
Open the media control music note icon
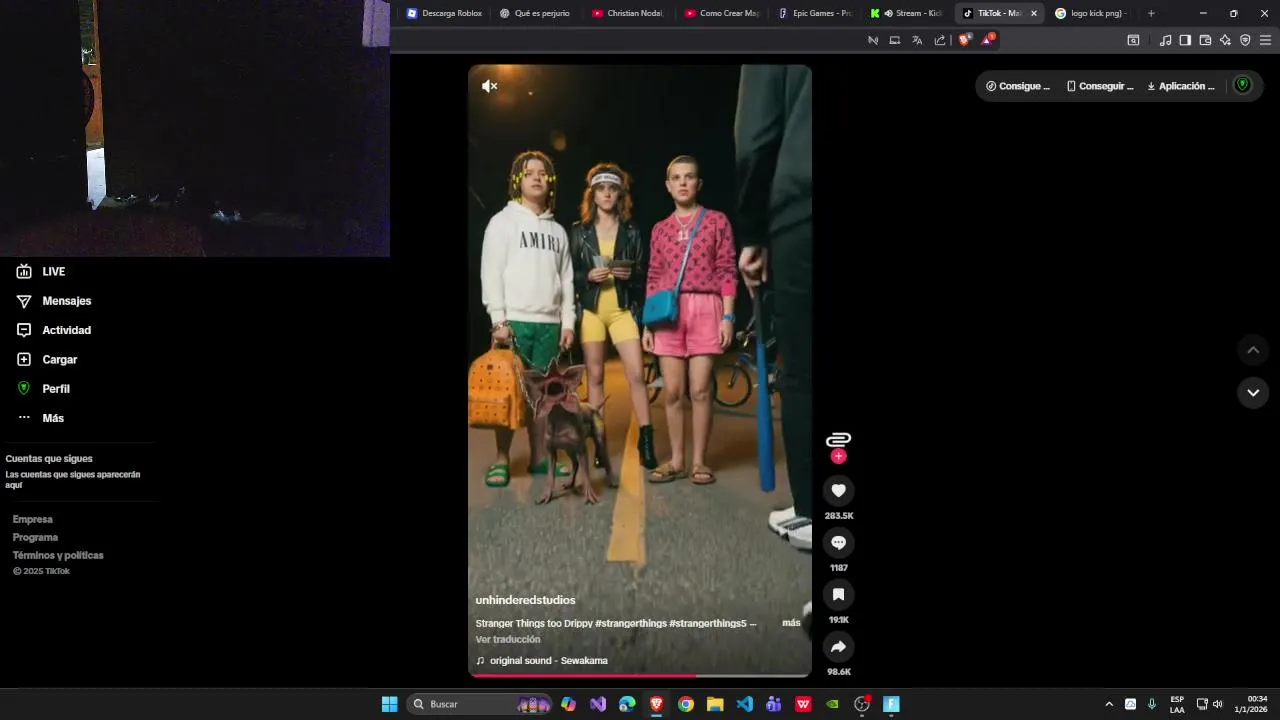1165,40
